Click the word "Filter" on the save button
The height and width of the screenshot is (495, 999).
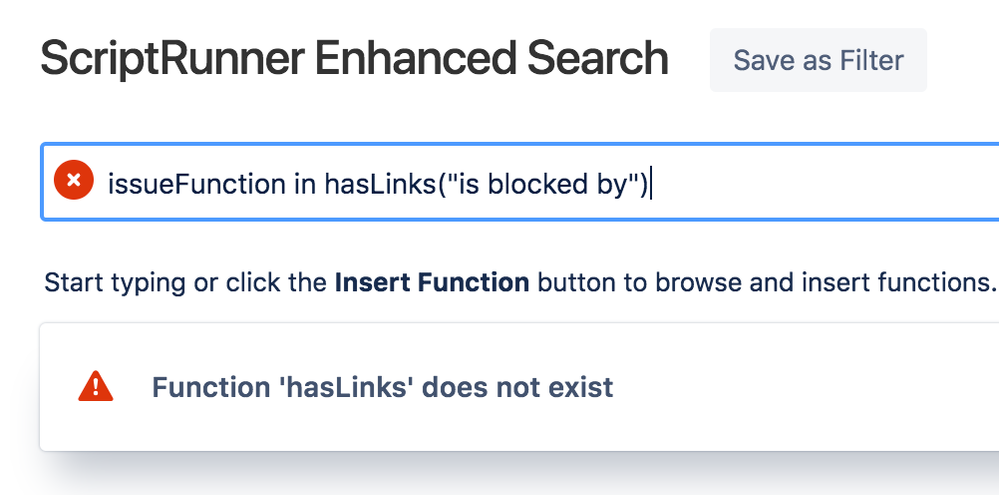click(x=871, y=61)
